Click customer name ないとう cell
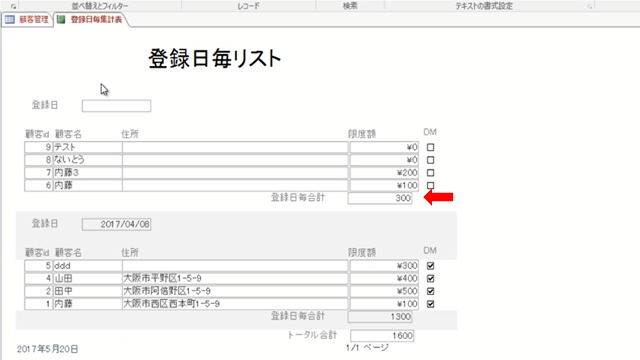 pos(87,160)
